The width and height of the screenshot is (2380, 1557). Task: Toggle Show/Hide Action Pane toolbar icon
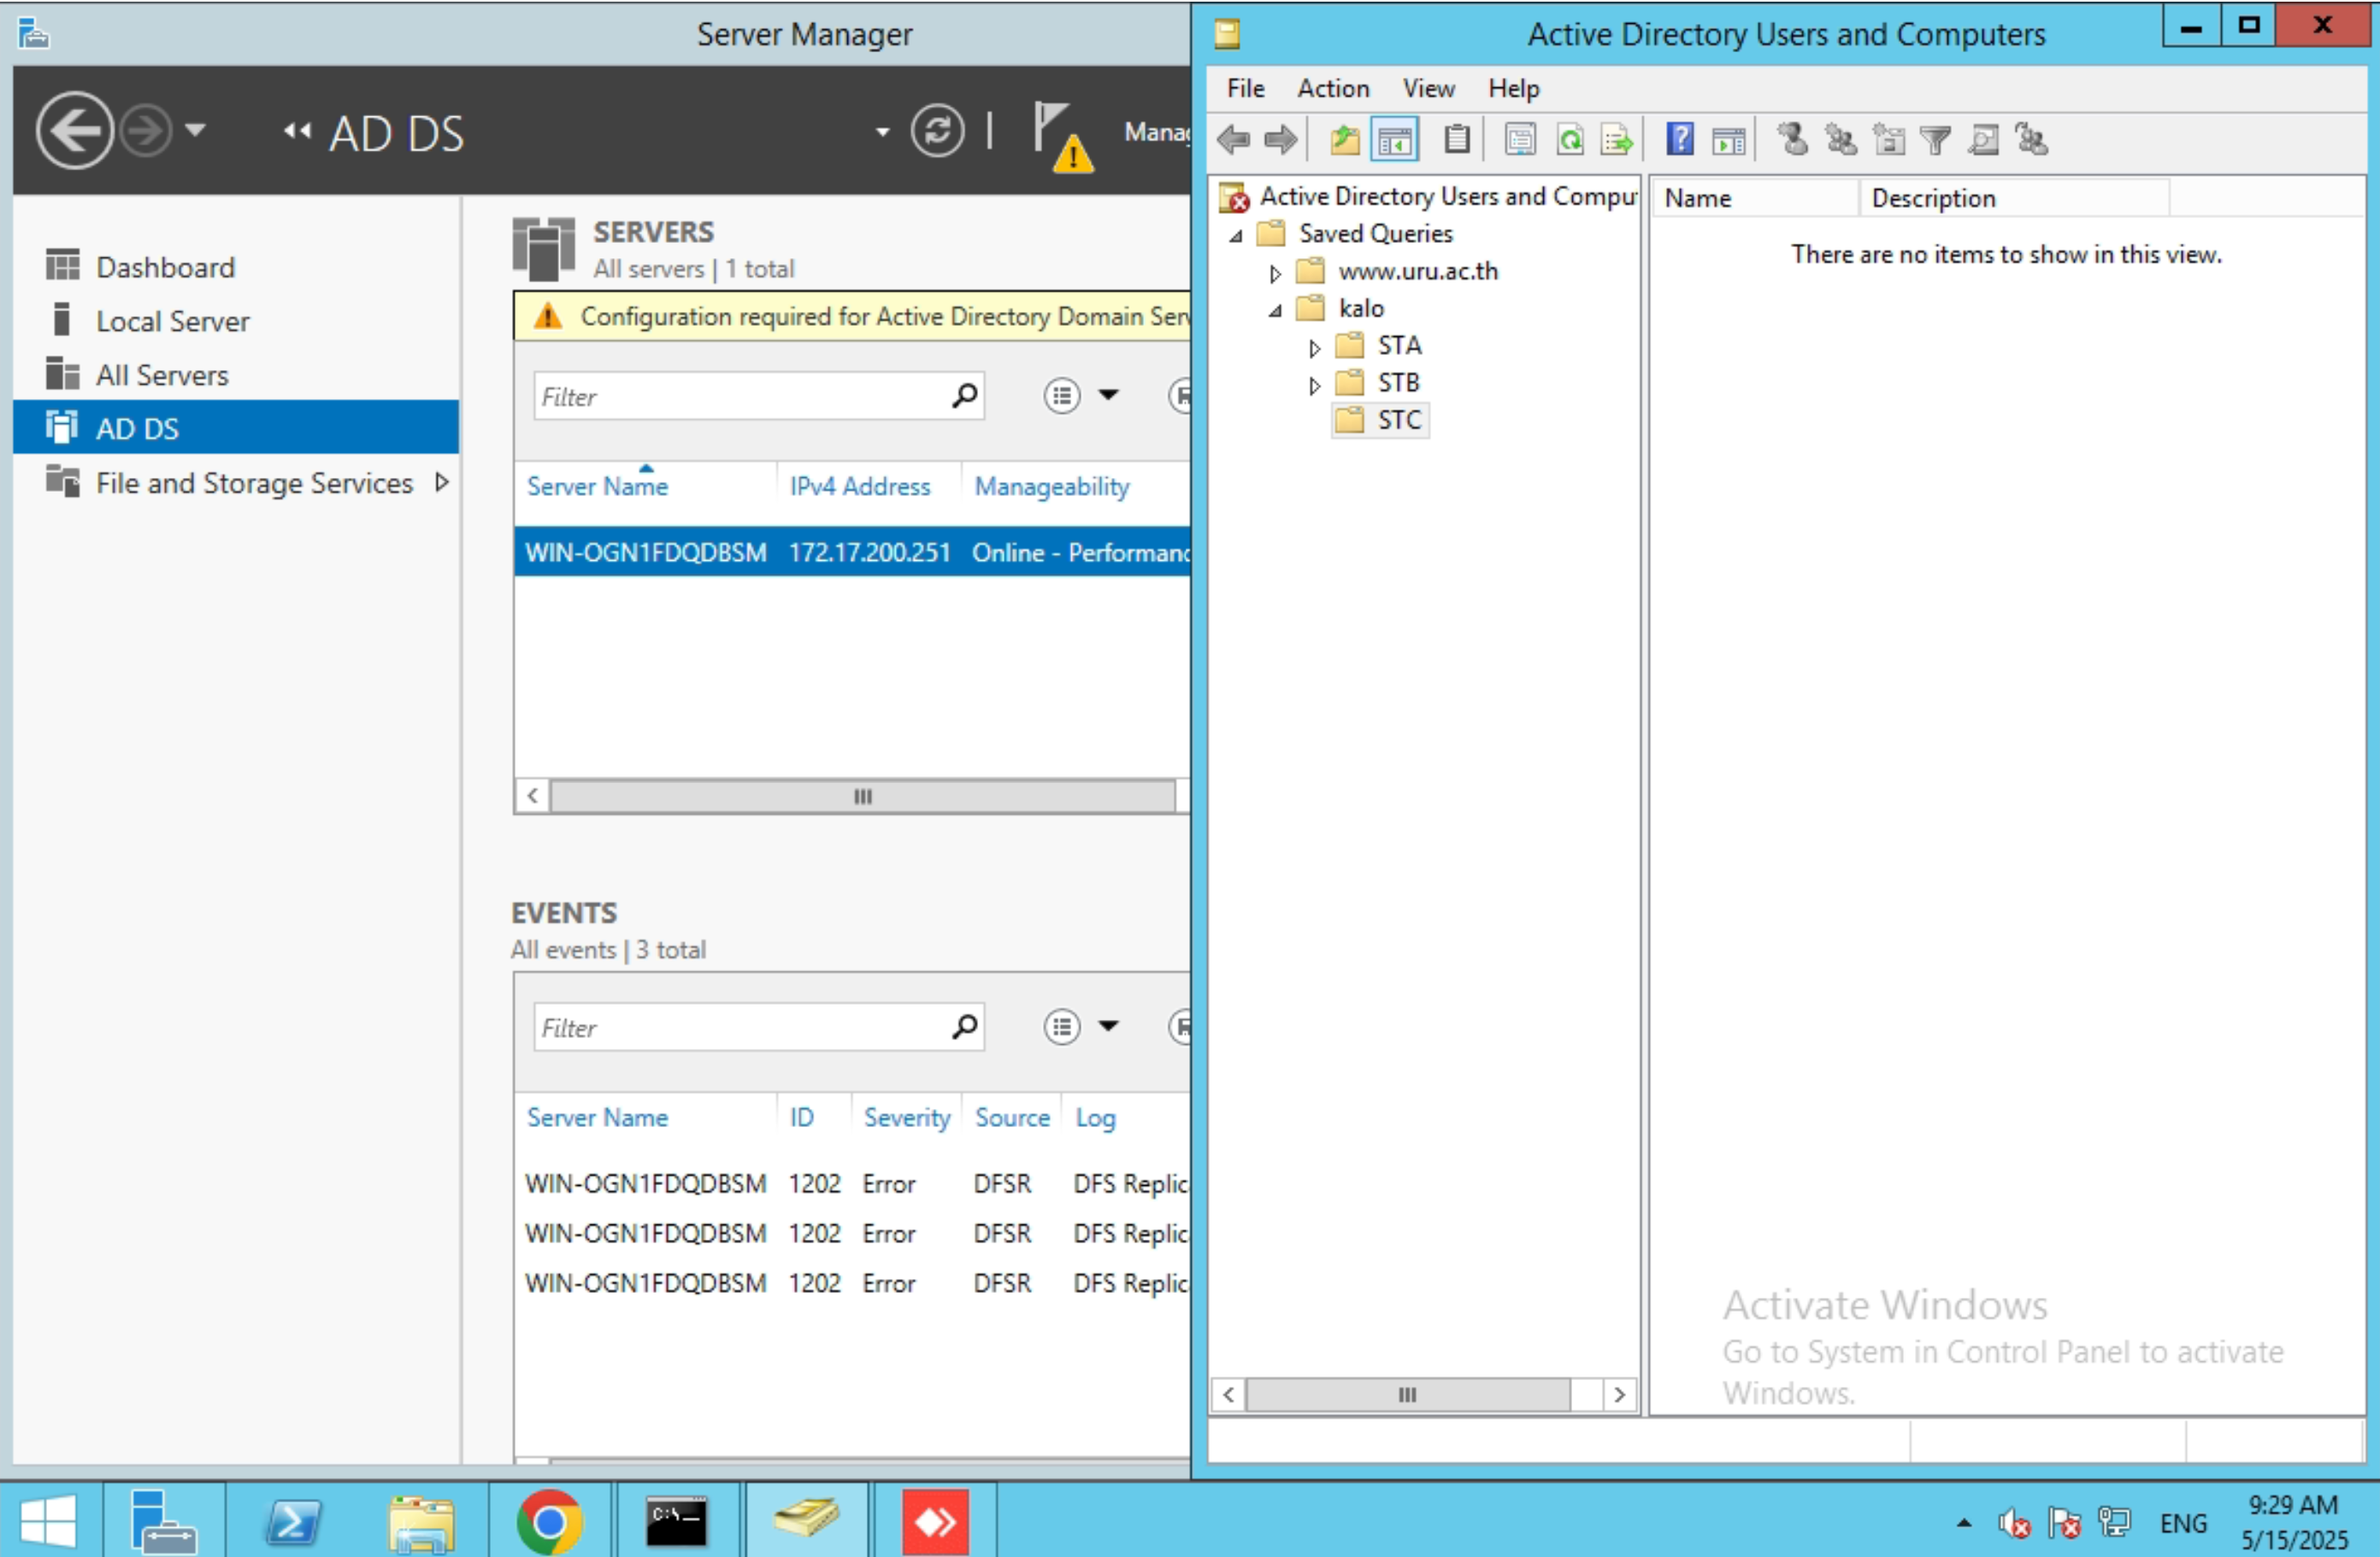click(x=1728, y=140)
